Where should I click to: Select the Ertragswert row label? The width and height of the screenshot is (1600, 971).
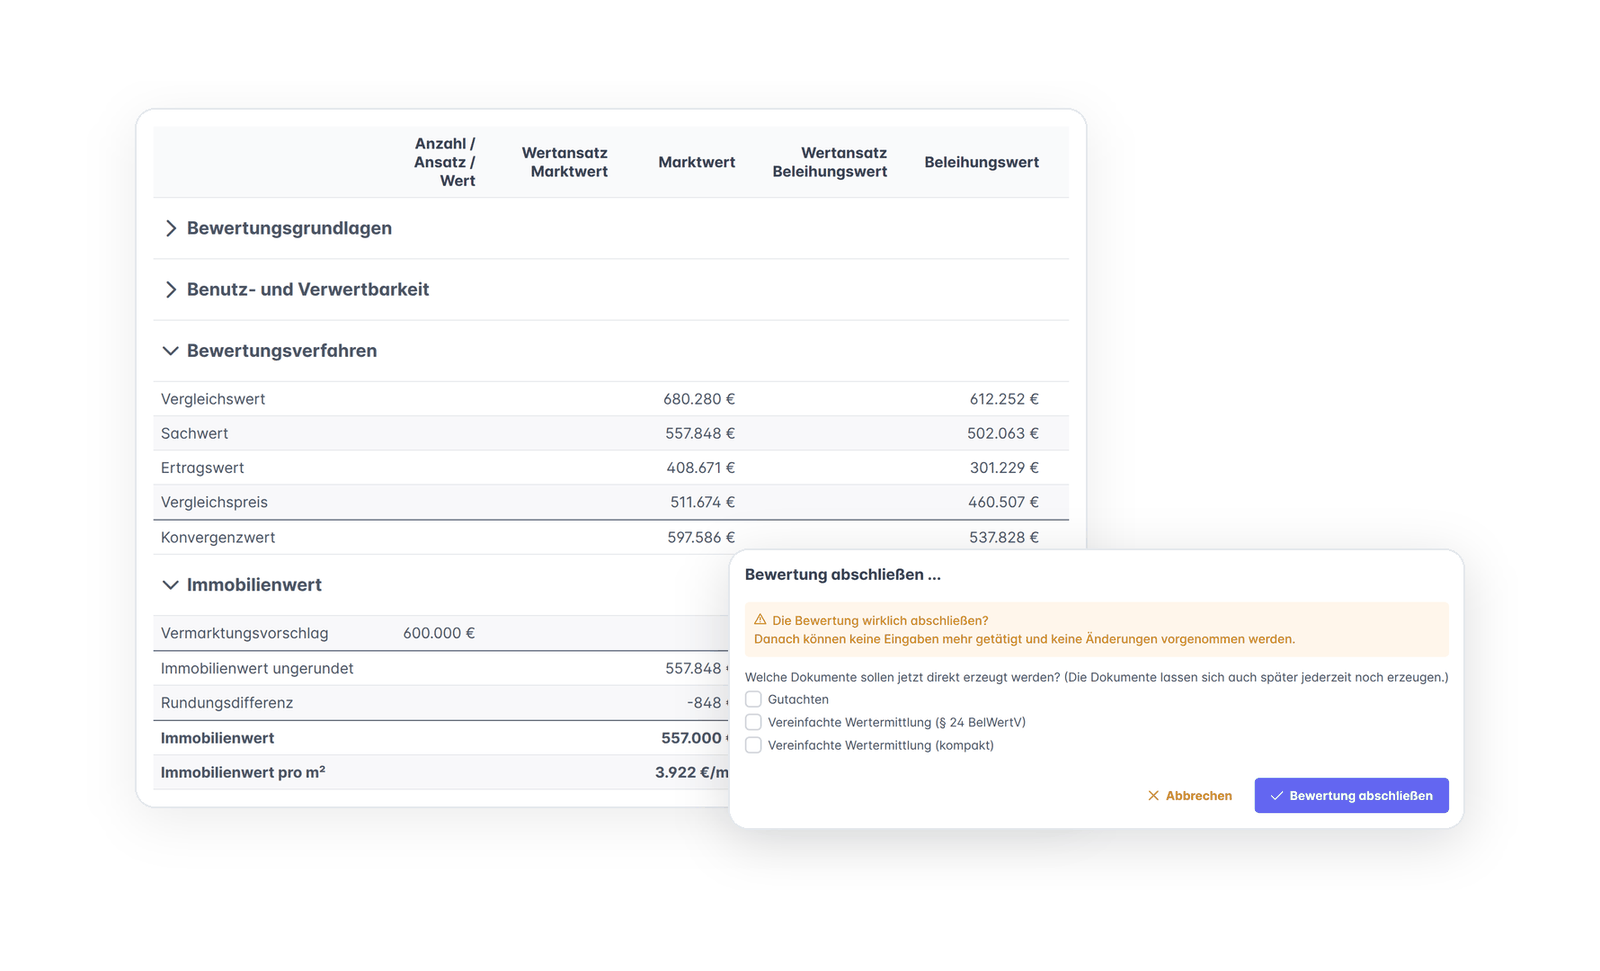click(x=202, y=468)
